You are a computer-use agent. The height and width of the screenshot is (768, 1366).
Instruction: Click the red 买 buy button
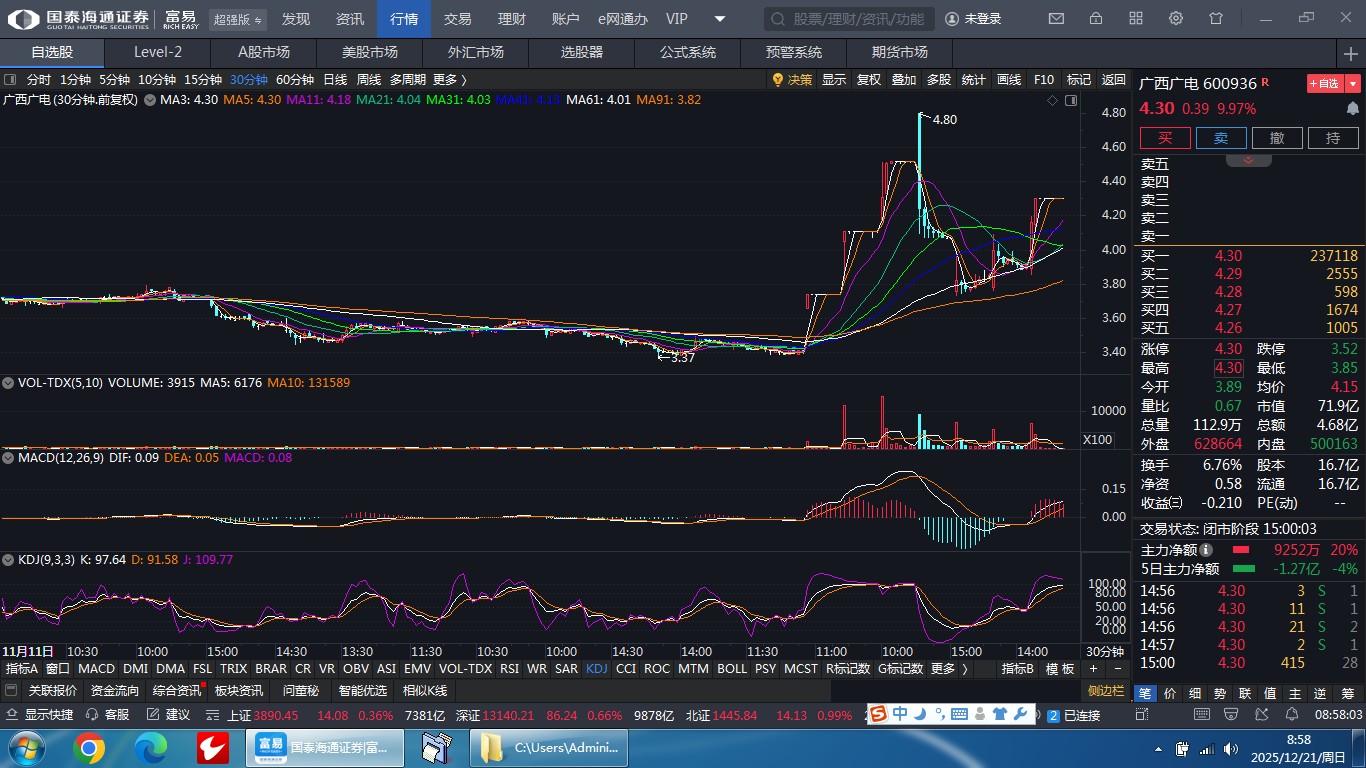[x=1165, y=138]
